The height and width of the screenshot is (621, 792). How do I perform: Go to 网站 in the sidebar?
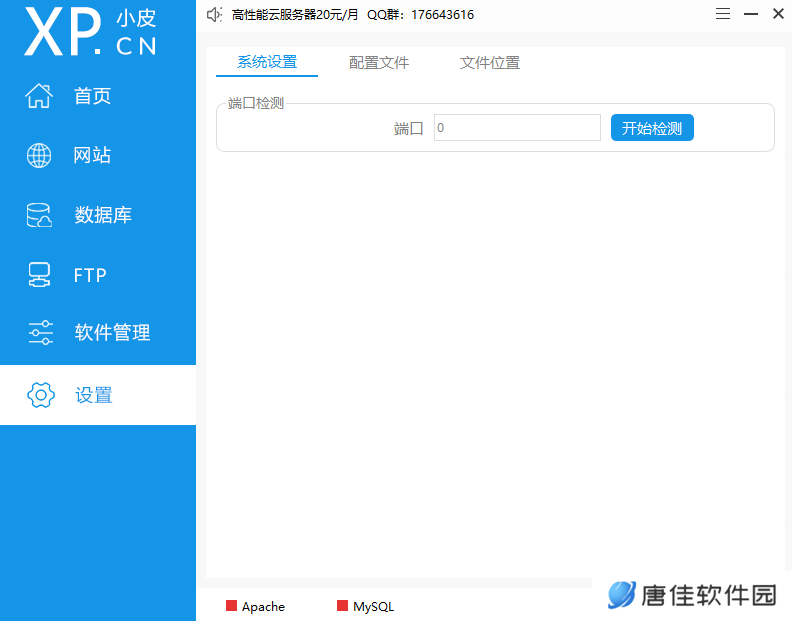(x=92, y=155)
